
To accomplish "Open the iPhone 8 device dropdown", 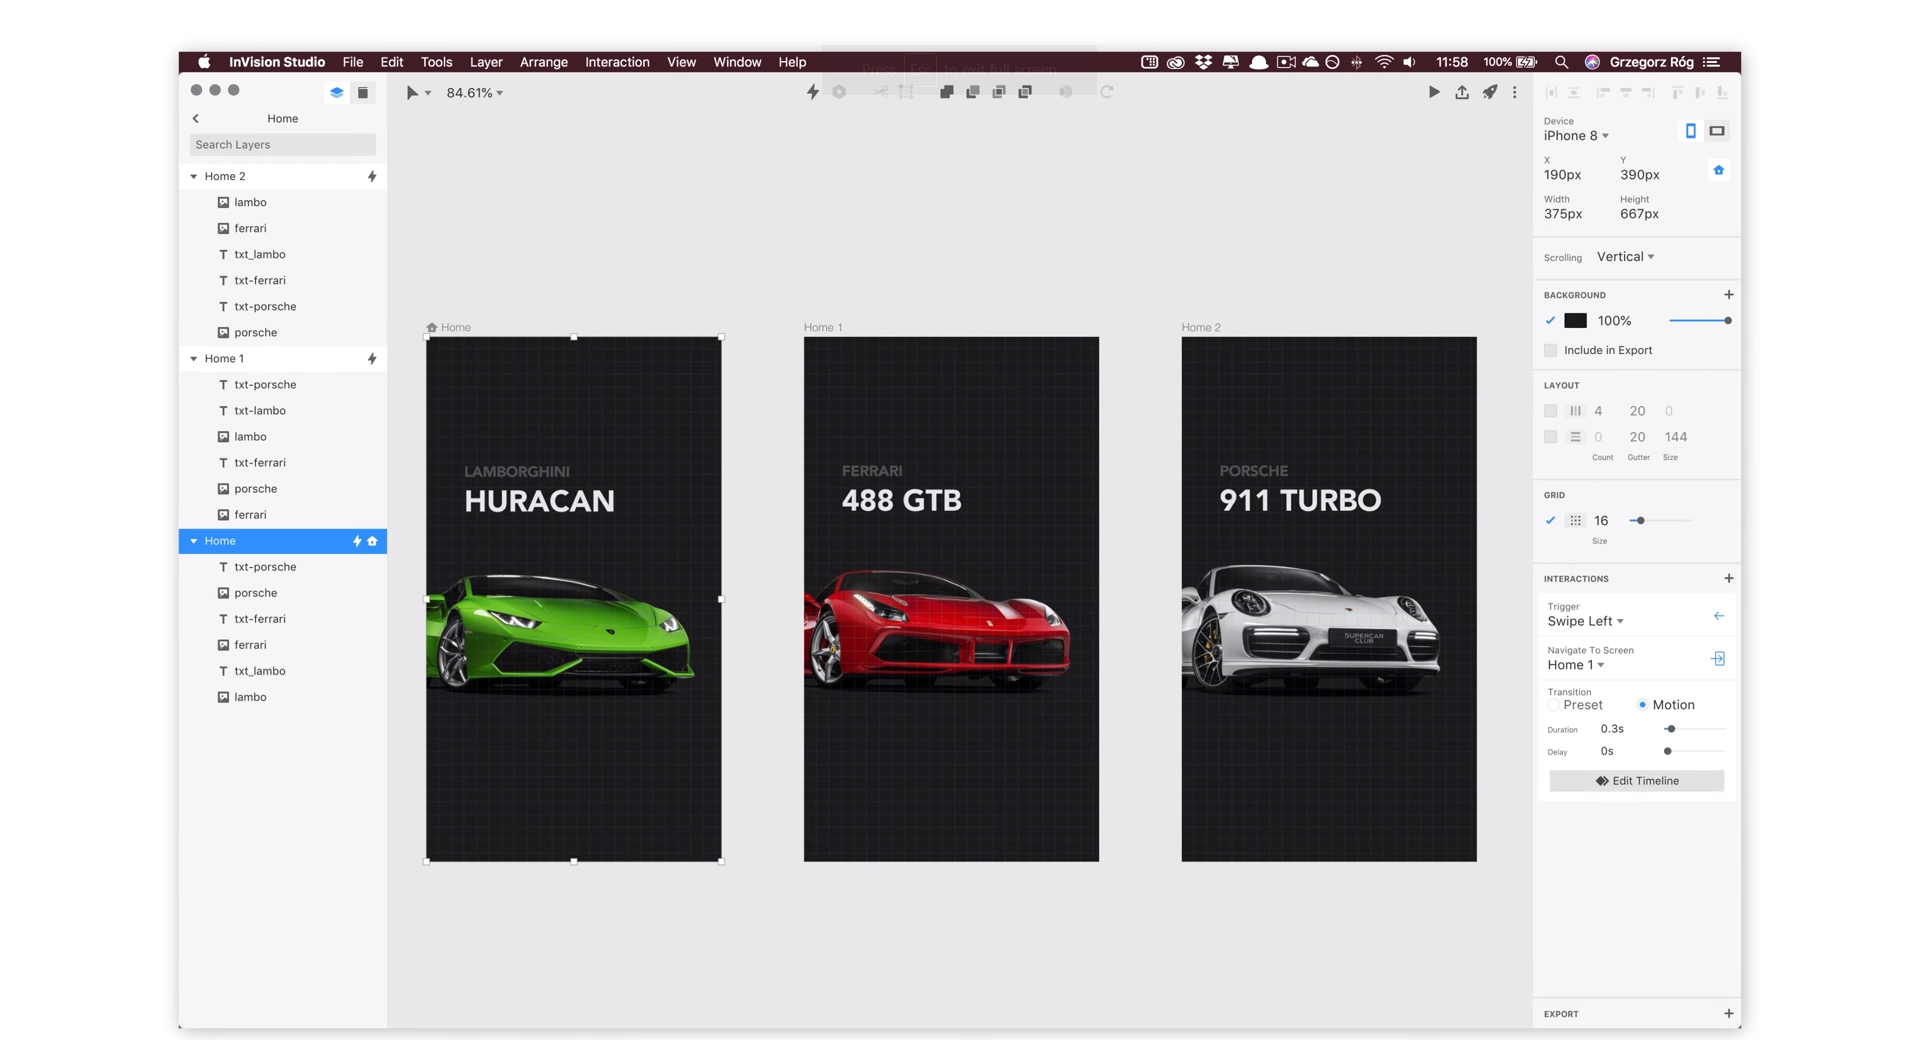I will 1576,136.
